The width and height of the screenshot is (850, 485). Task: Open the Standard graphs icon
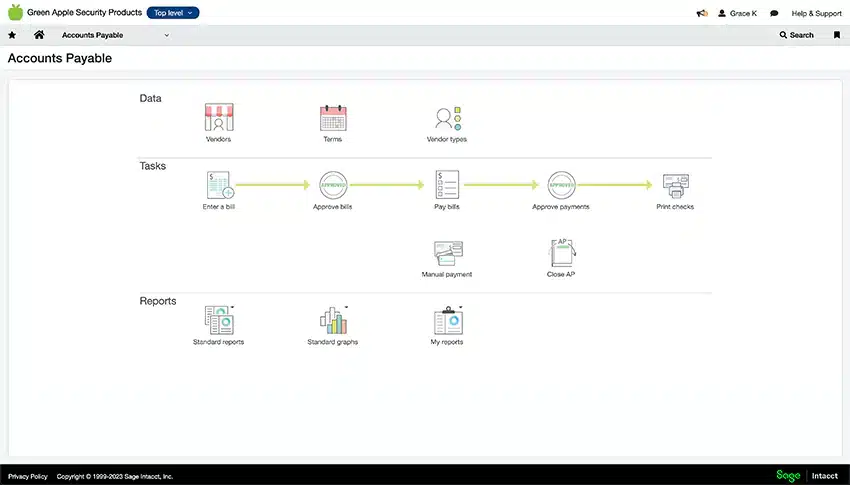[x=333, y=320]
